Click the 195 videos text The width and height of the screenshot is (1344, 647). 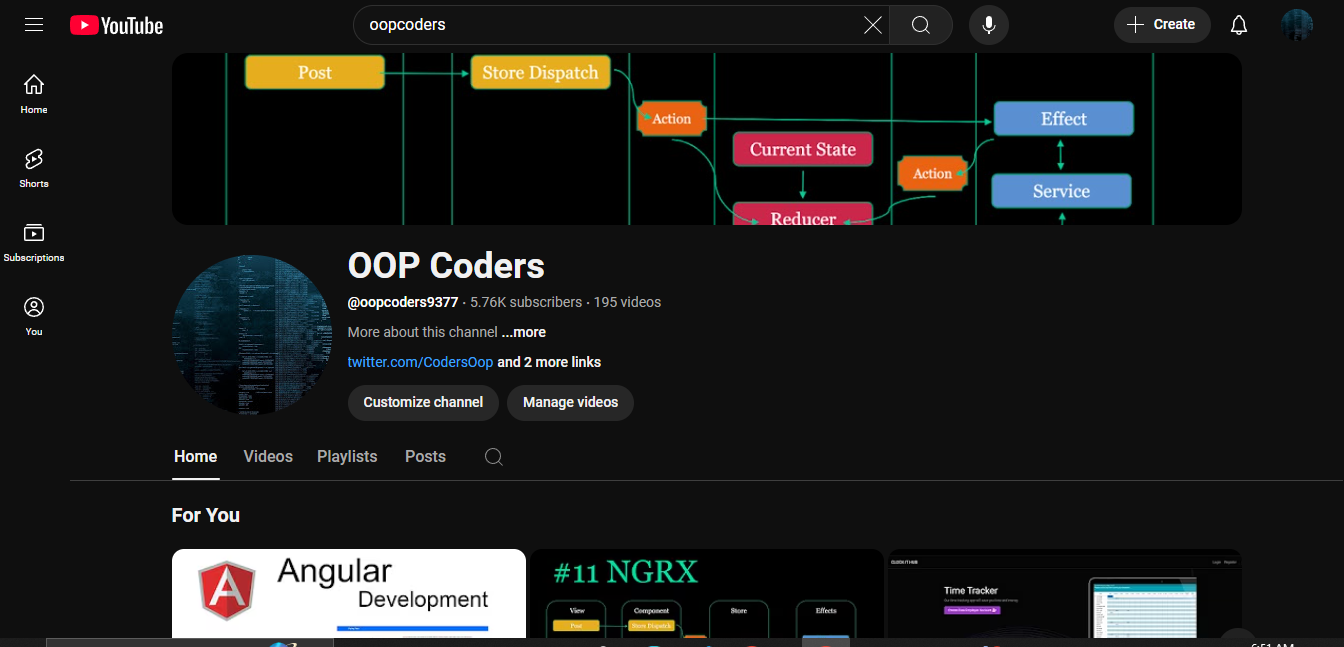pos(627,302)
